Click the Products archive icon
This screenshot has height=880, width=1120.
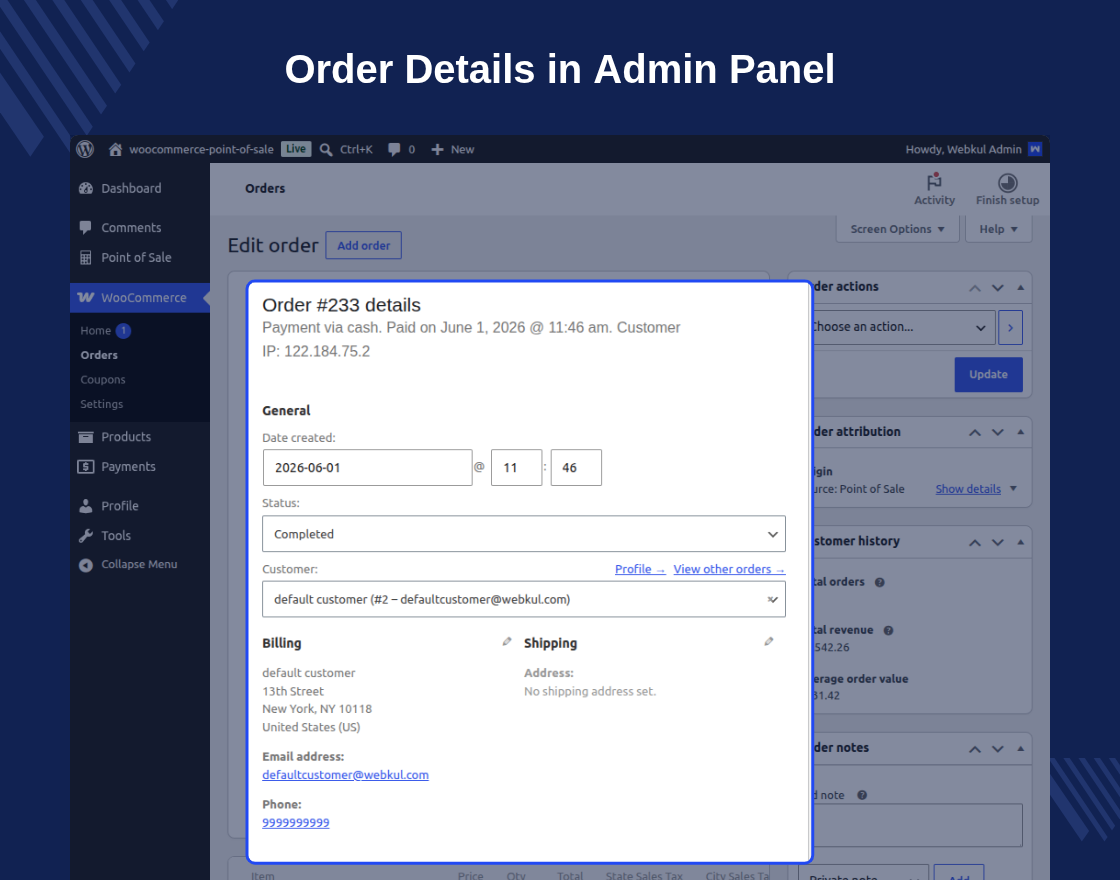(x=86, y=437)
